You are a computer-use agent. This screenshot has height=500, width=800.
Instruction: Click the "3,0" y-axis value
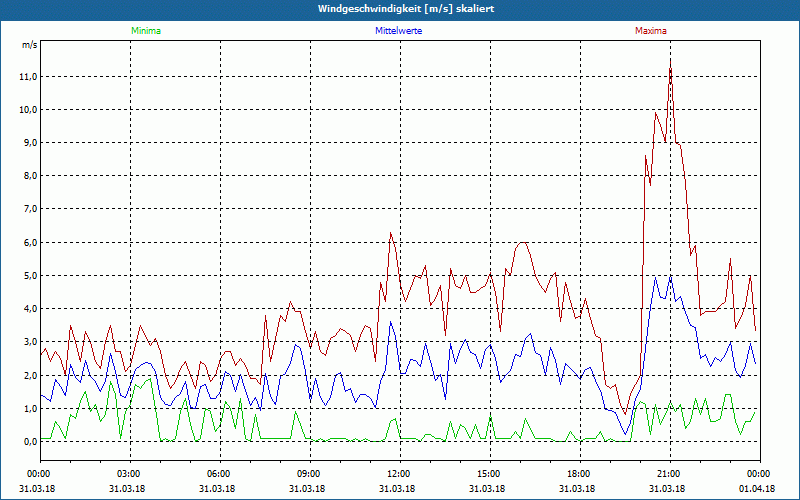[x=30, y=341]
